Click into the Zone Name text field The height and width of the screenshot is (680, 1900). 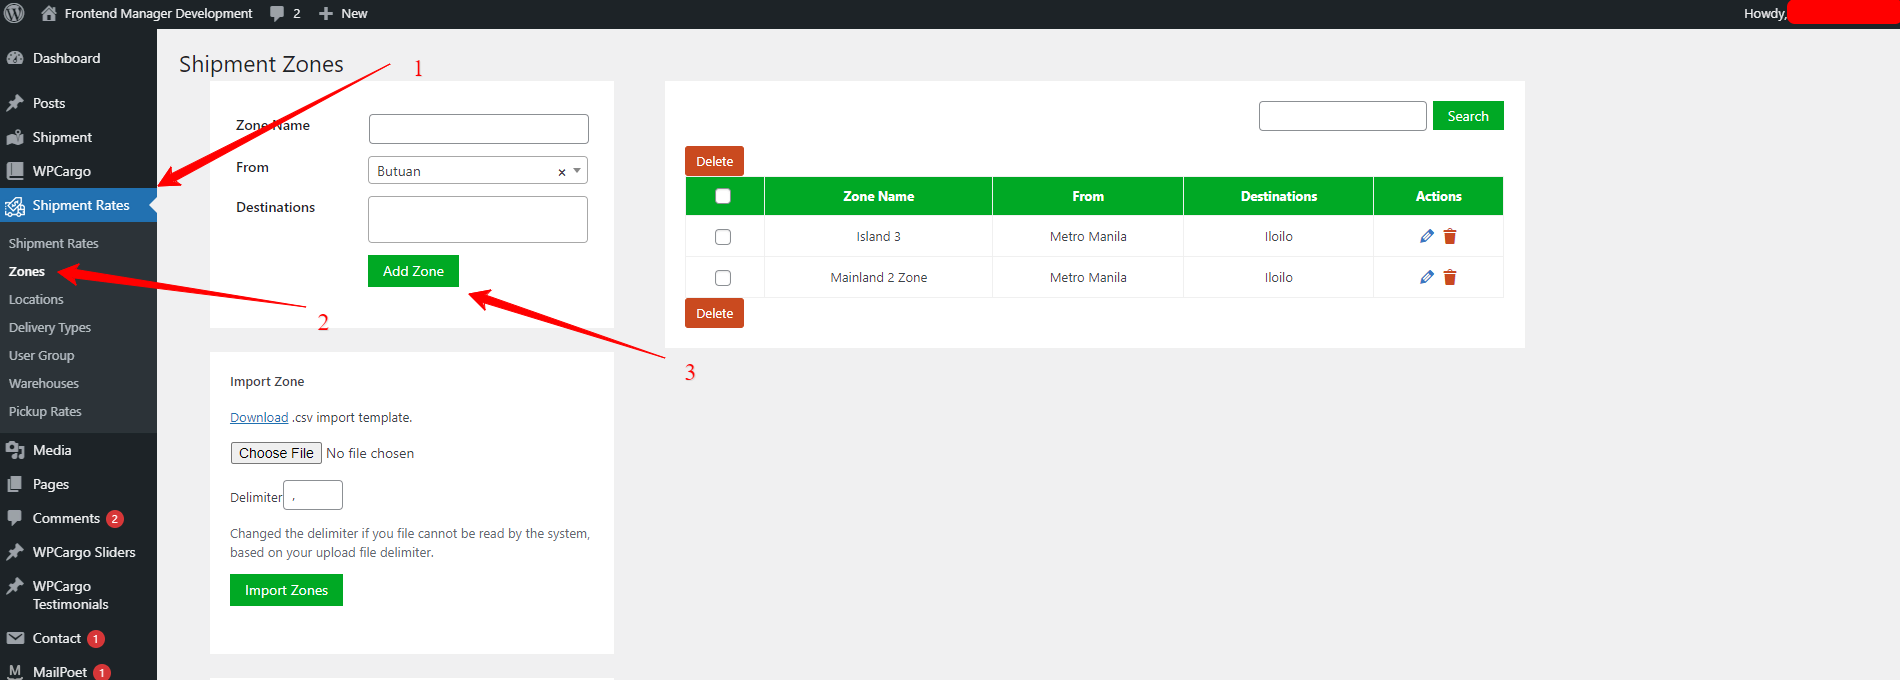(x=478, y=129)
